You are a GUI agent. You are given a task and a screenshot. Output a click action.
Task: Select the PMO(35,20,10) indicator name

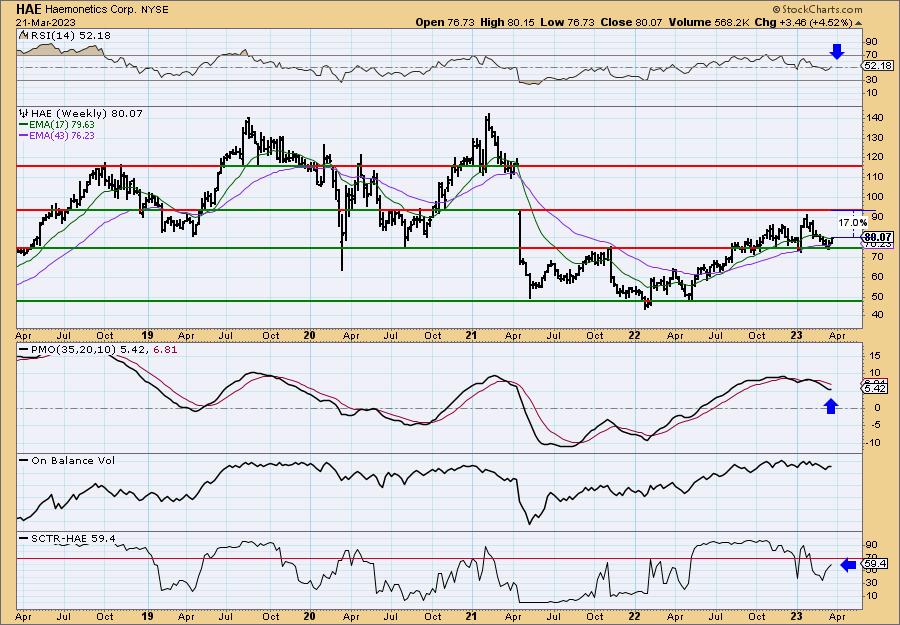pyautogui.click(x=73, y=349)
